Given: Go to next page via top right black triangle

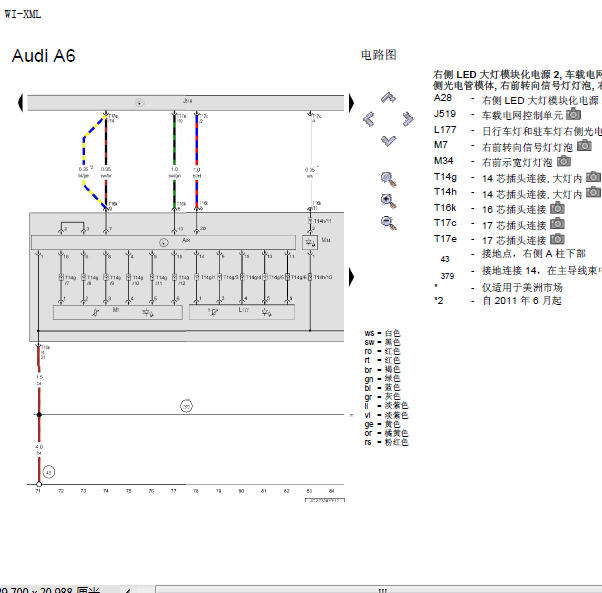Looking at the screenshot, I should pos(351,103).
